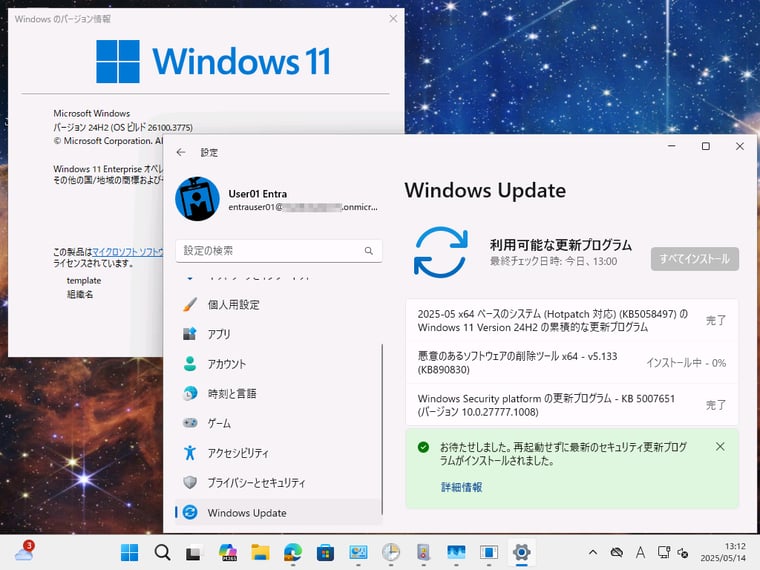Viewport: 760px width, 570px height.
Task: Click the person icon beside アカウント
Action: tap(190, 364)
